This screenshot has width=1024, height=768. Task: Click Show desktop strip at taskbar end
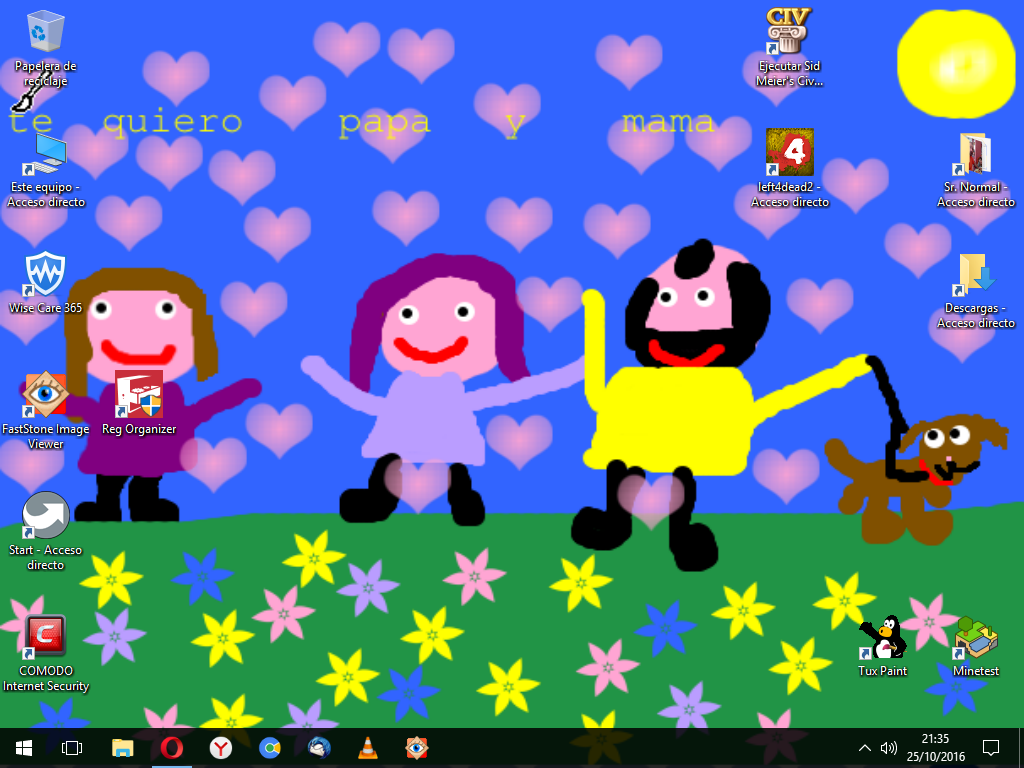(x=1021, y=748)
